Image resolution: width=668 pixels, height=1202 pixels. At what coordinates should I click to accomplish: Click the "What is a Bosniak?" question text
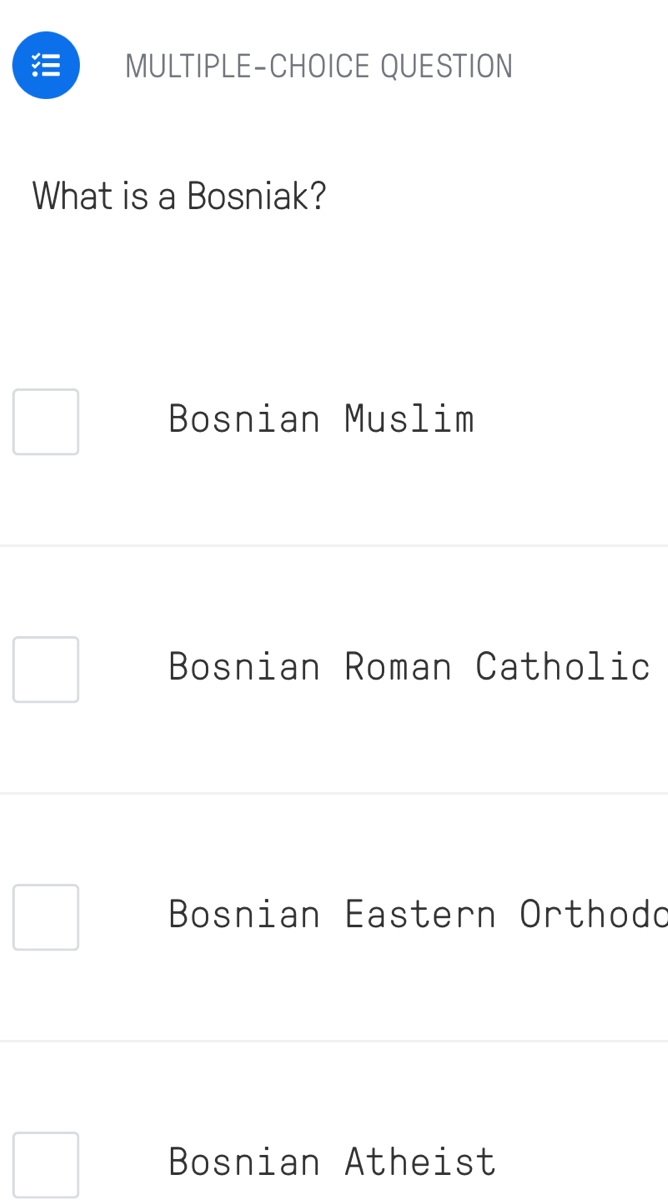180,196
